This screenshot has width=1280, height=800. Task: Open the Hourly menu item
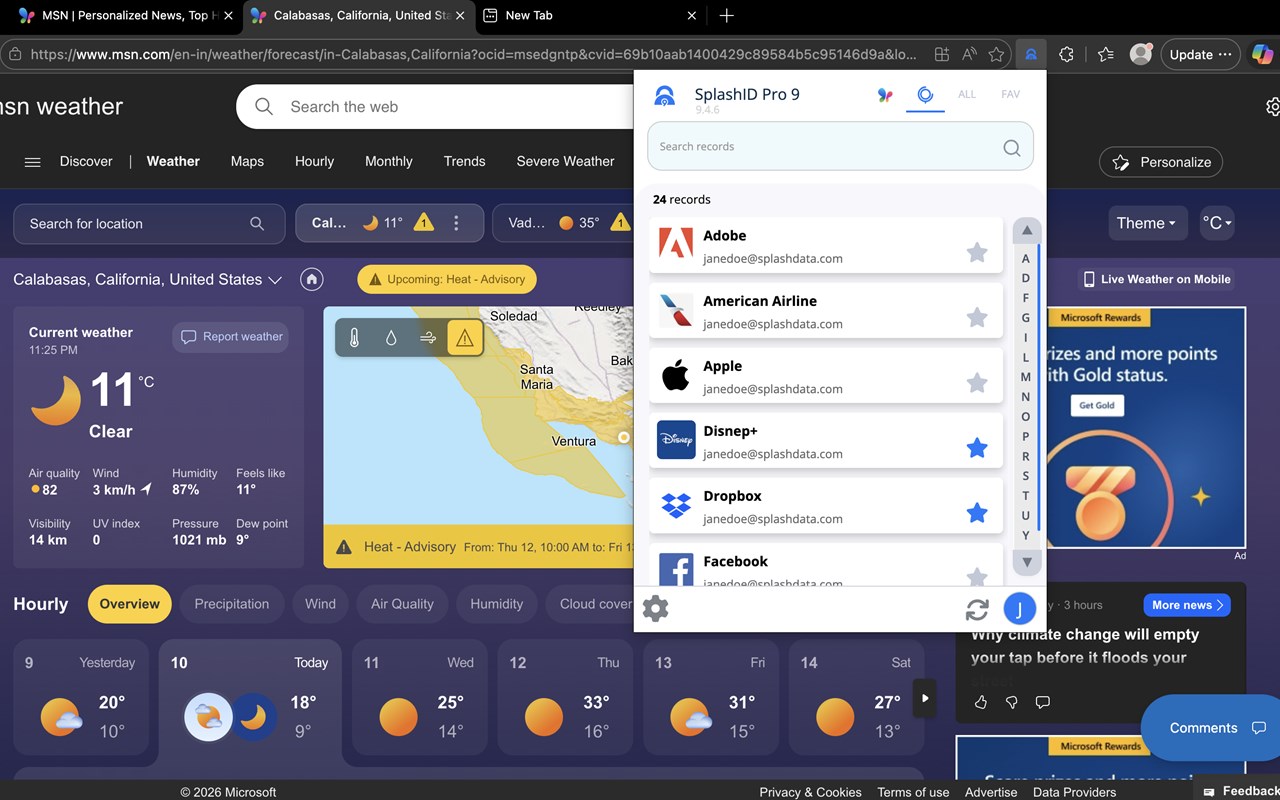314,161
